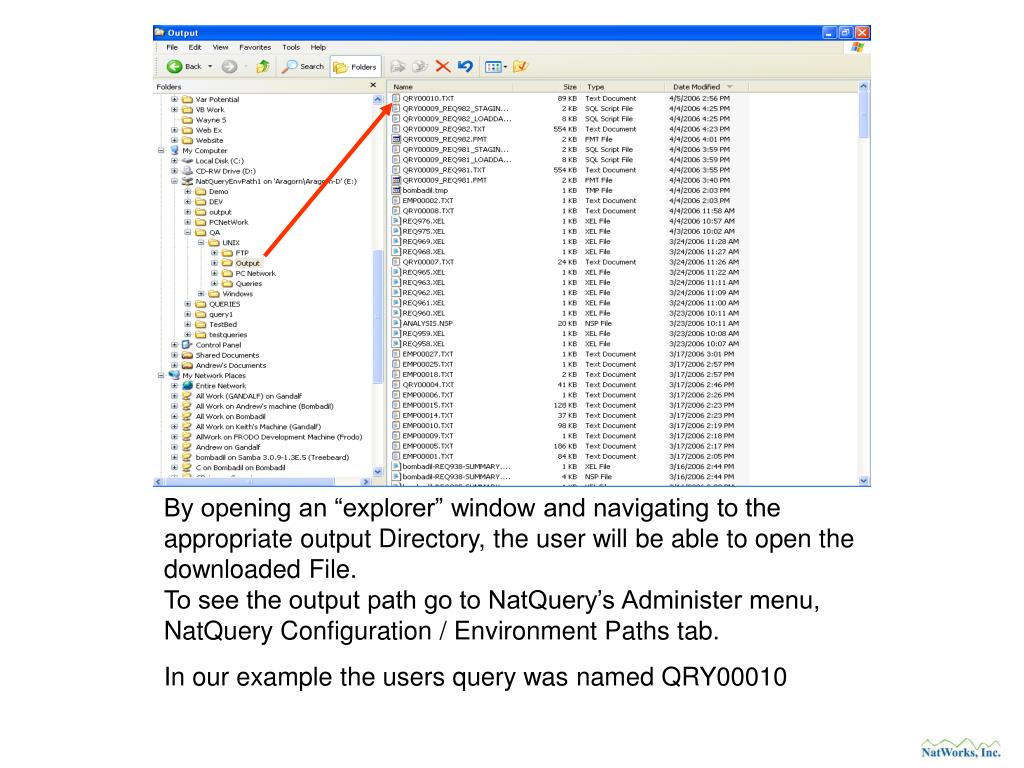Select the file QRY00010.TXT
Viewport: 1024px width, 768px height.
tap(428, 99)
